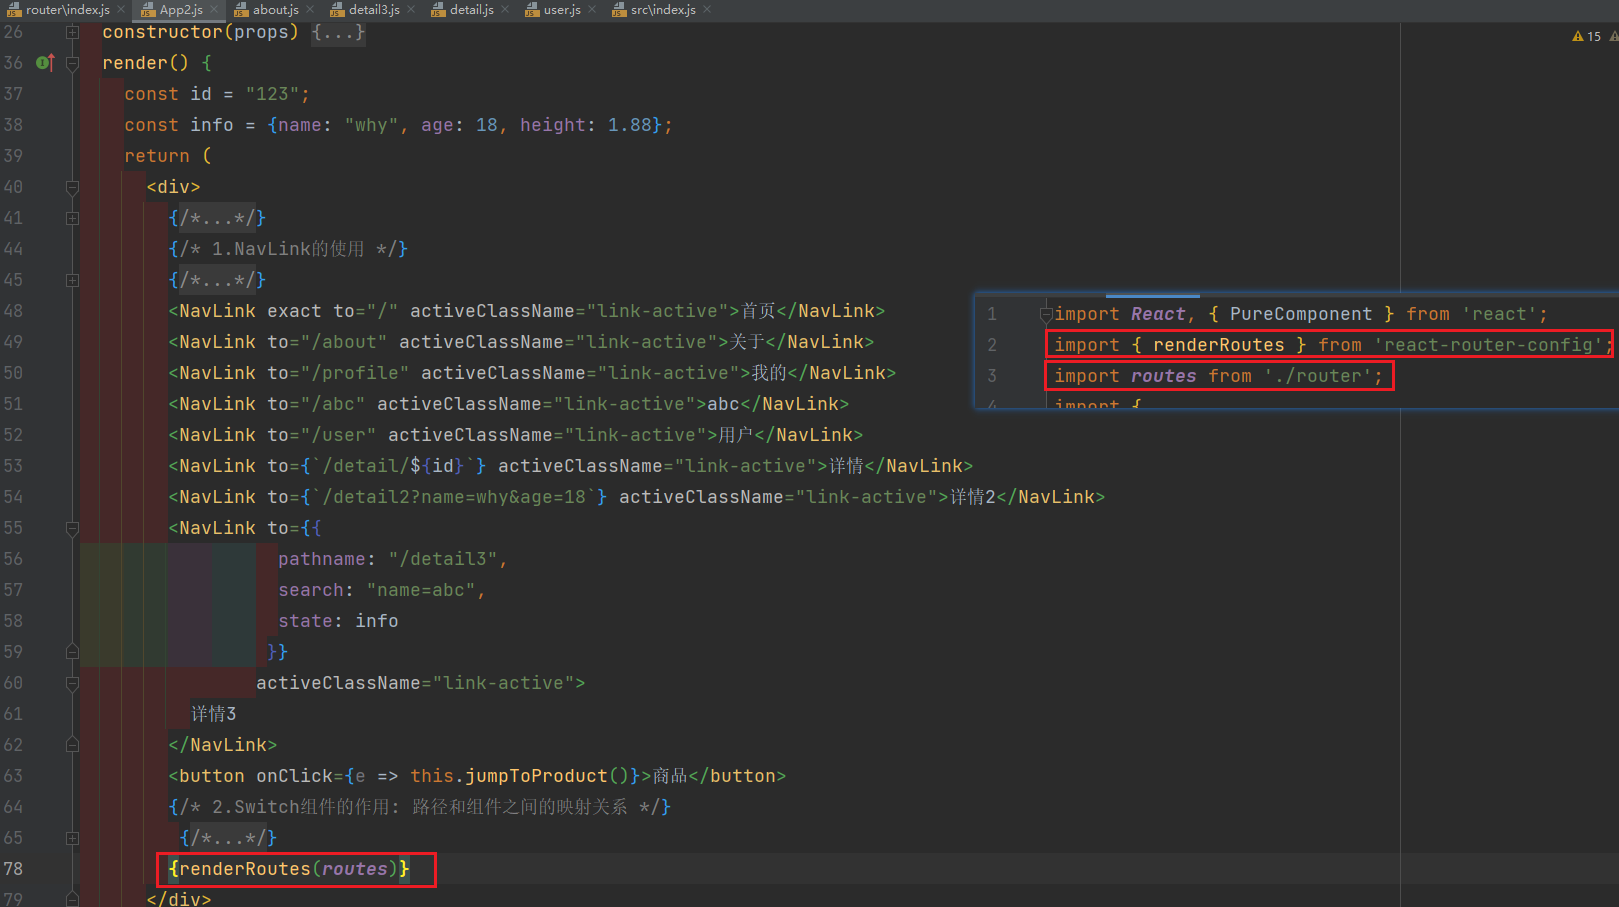Click the NavLink usage comment on line 44
The width and height of the screenshot is (1619, 907).
pos(288,249)
